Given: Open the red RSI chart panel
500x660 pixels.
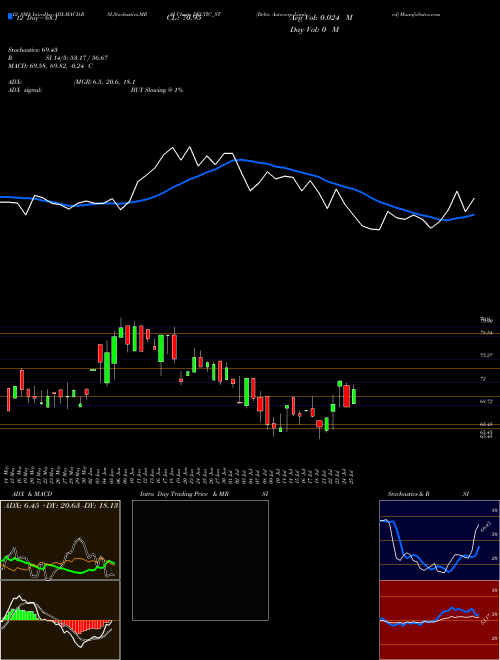Looking at the screenshot, I should (x=439, y=620).
